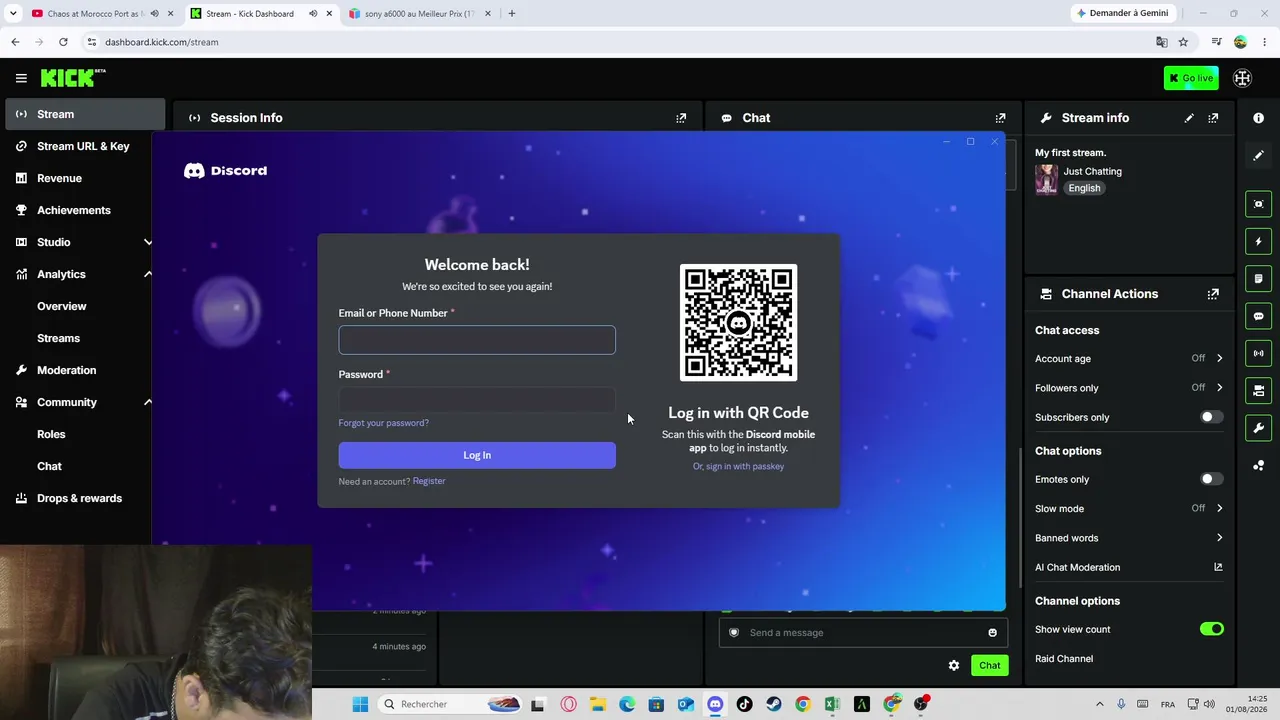The image size is (1280, 720).
Task: Open chat settings gear icon
Action: click(x=954, y=665)
